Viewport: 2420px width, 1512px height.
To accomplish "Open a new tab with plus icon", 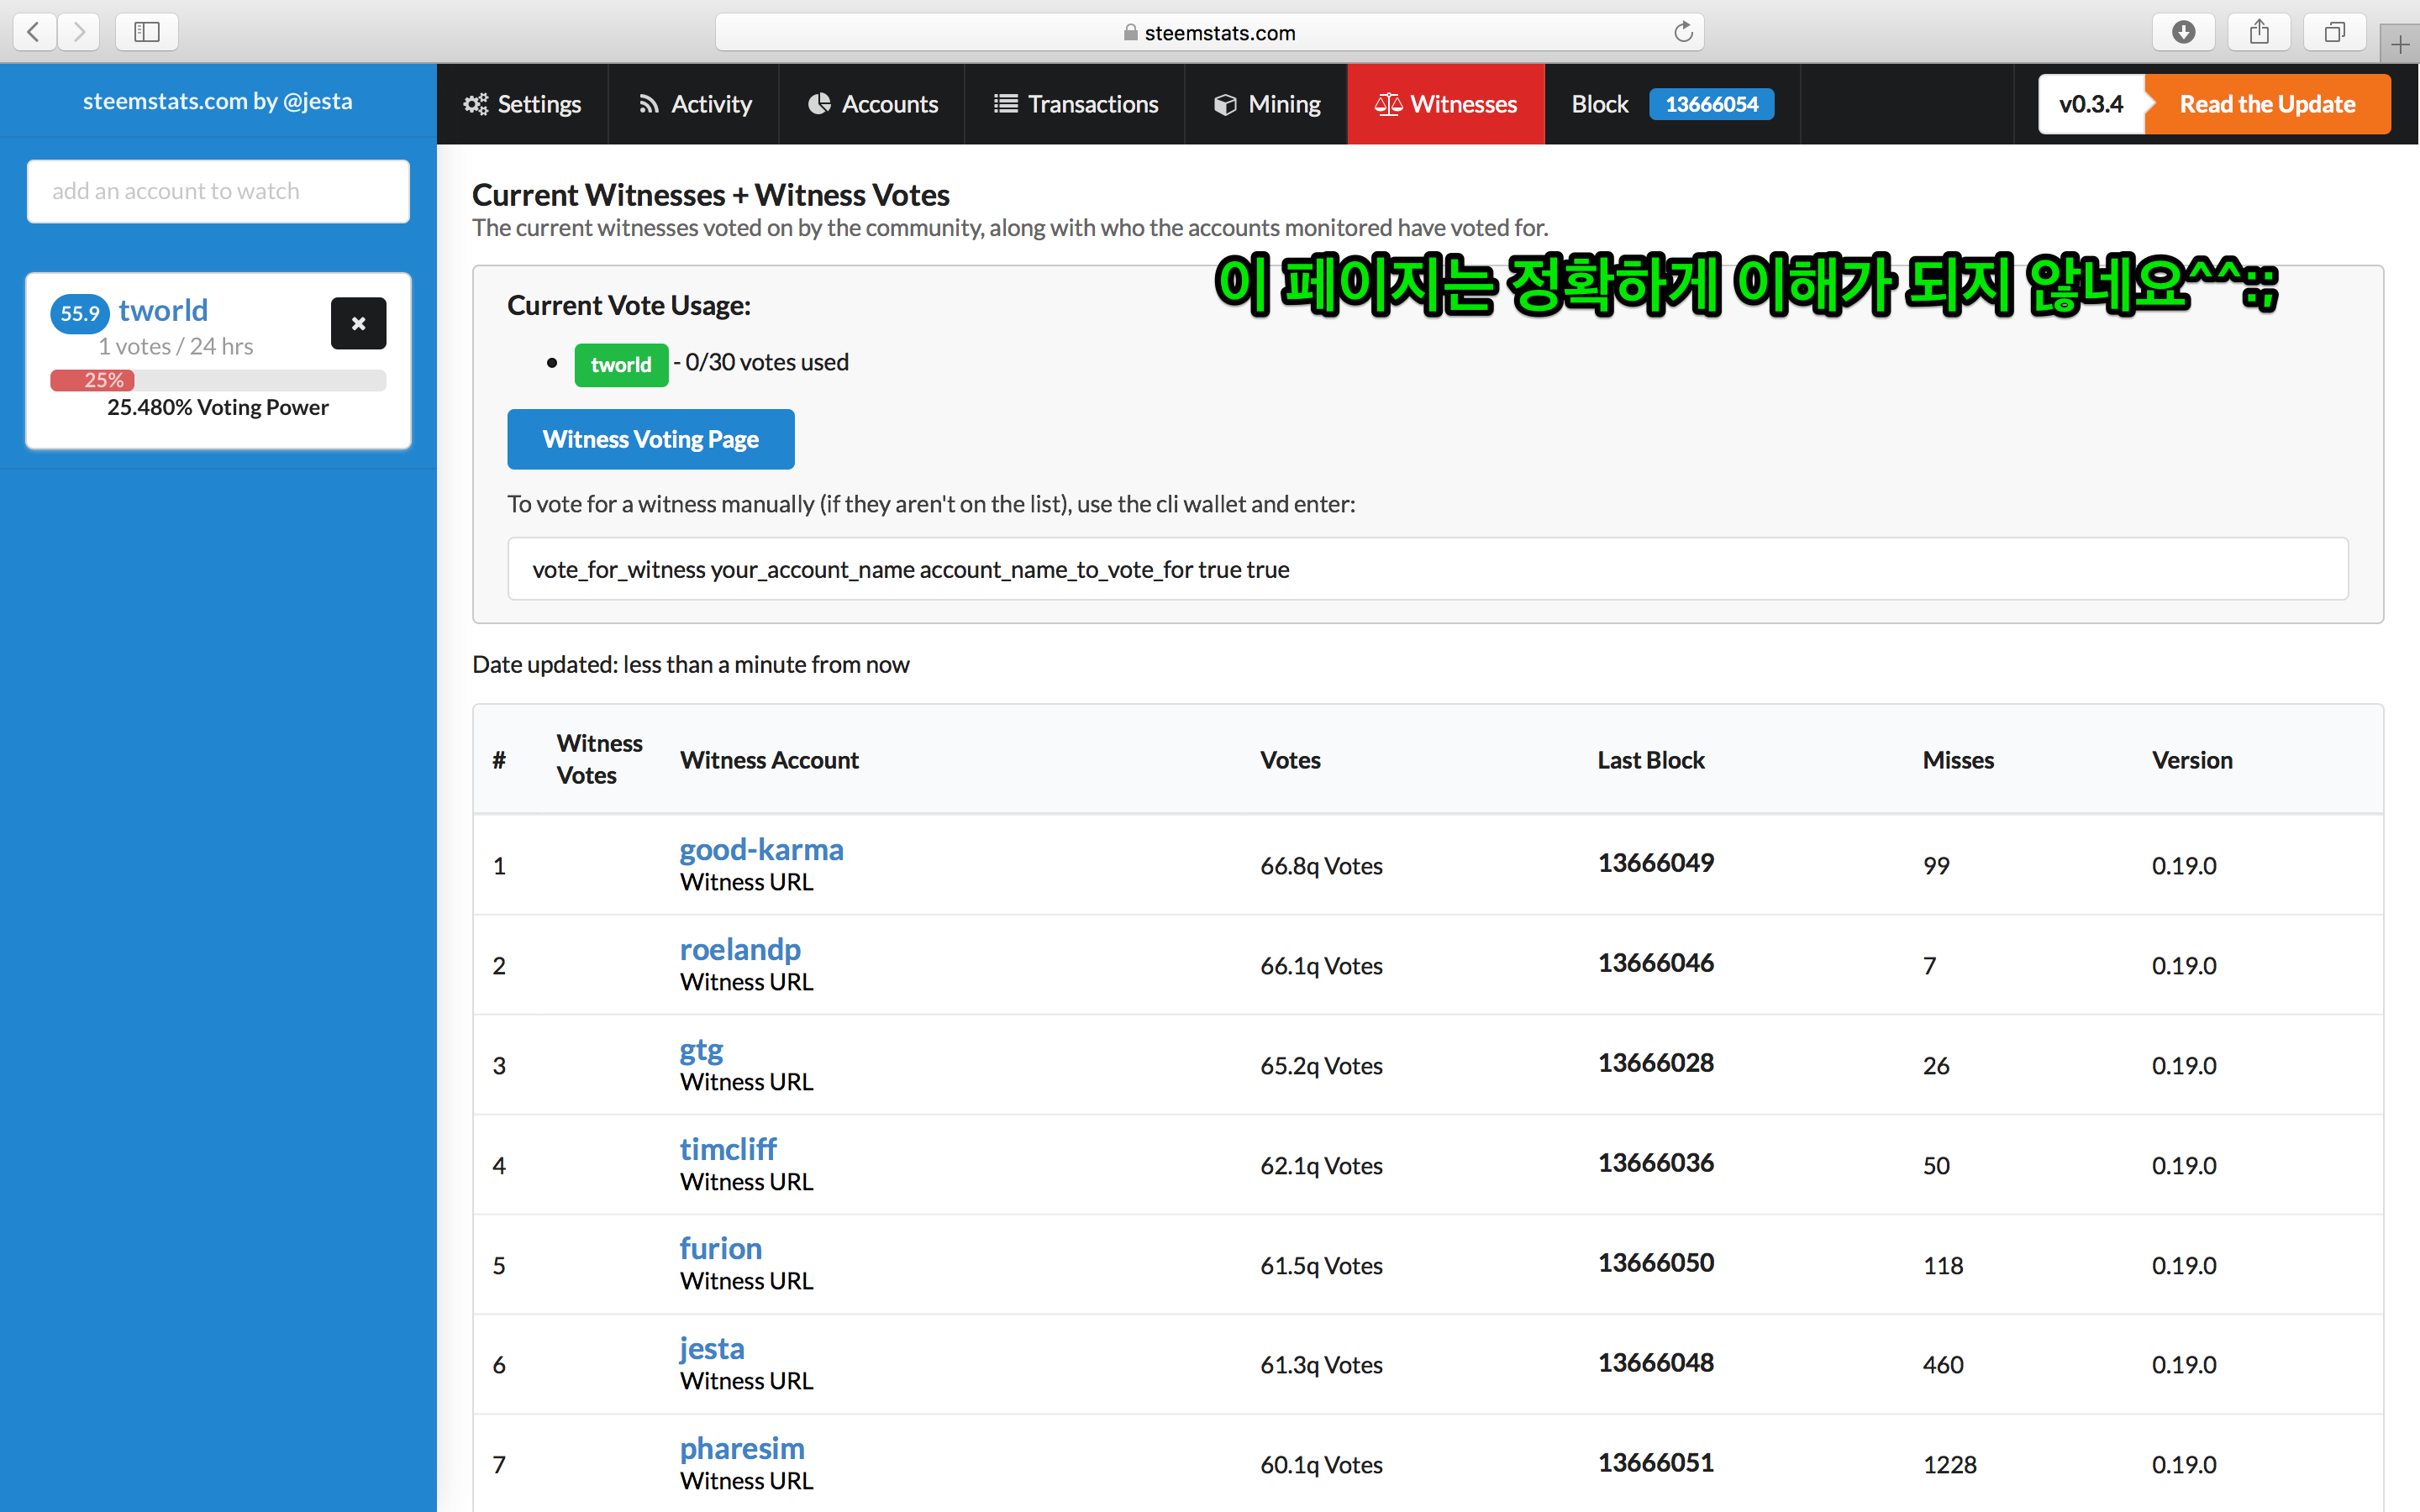I will 2400,44.
